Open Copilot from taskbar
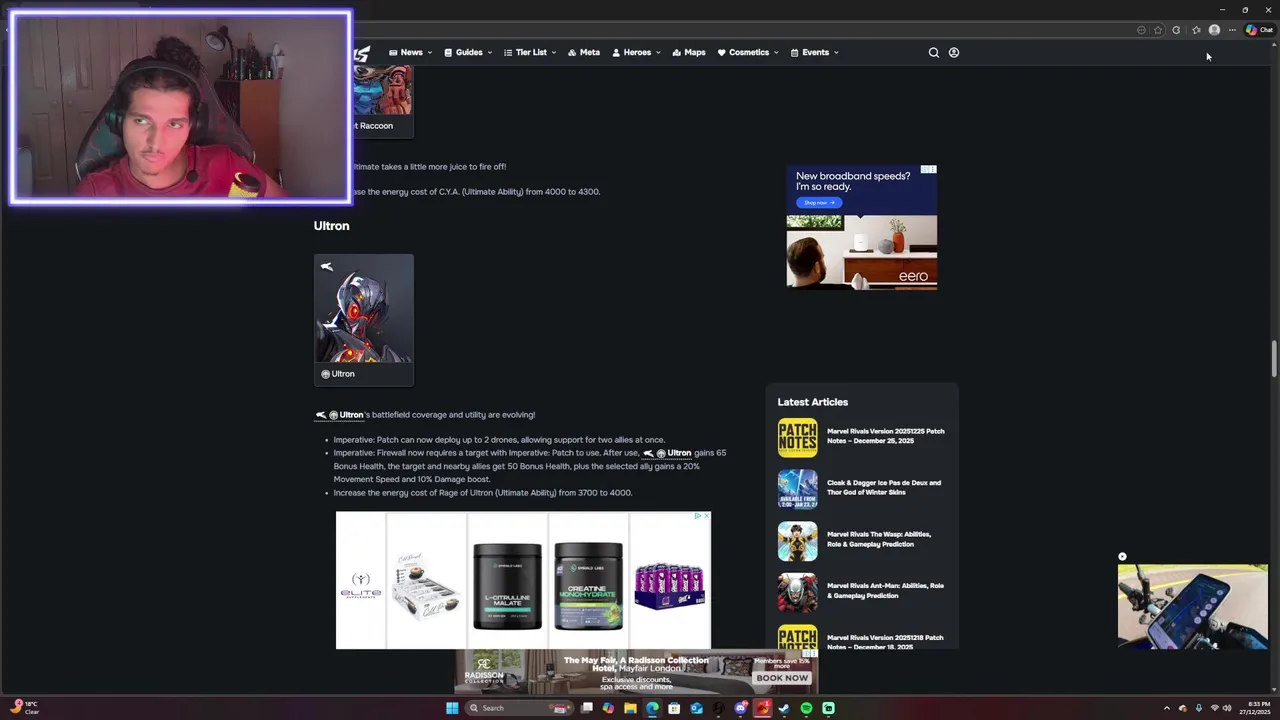Image resolution: width=1280 pixels, height=720 pixels. [x=608, y=708]
